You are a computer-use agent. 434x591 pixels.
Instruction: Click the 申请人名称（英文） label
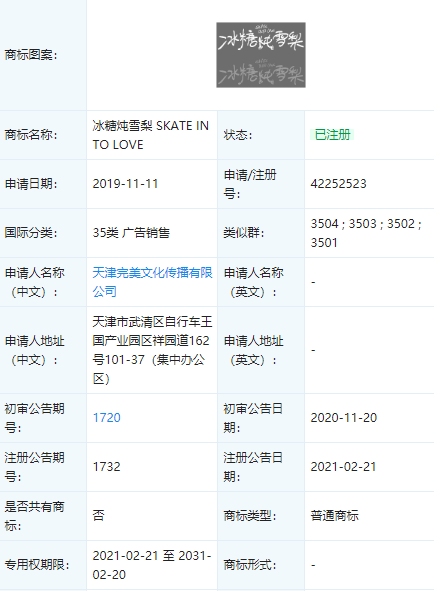tap(253, 282)
